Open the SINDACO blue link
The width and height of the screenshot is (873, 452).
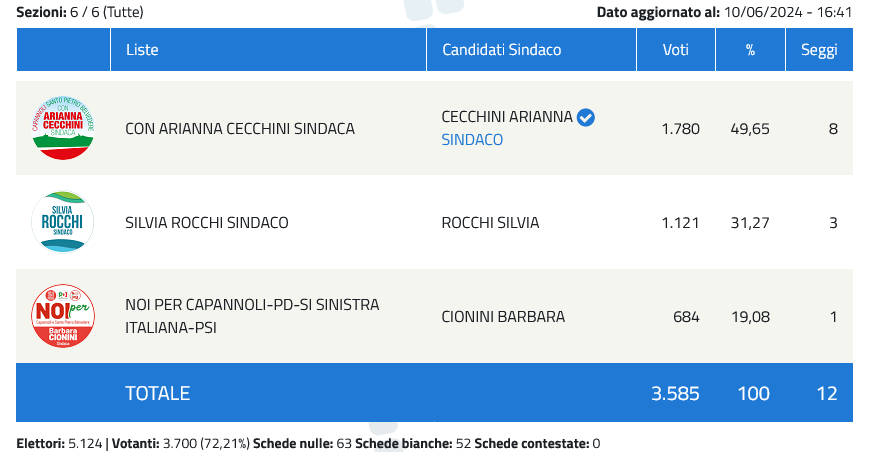click(472, 140)
